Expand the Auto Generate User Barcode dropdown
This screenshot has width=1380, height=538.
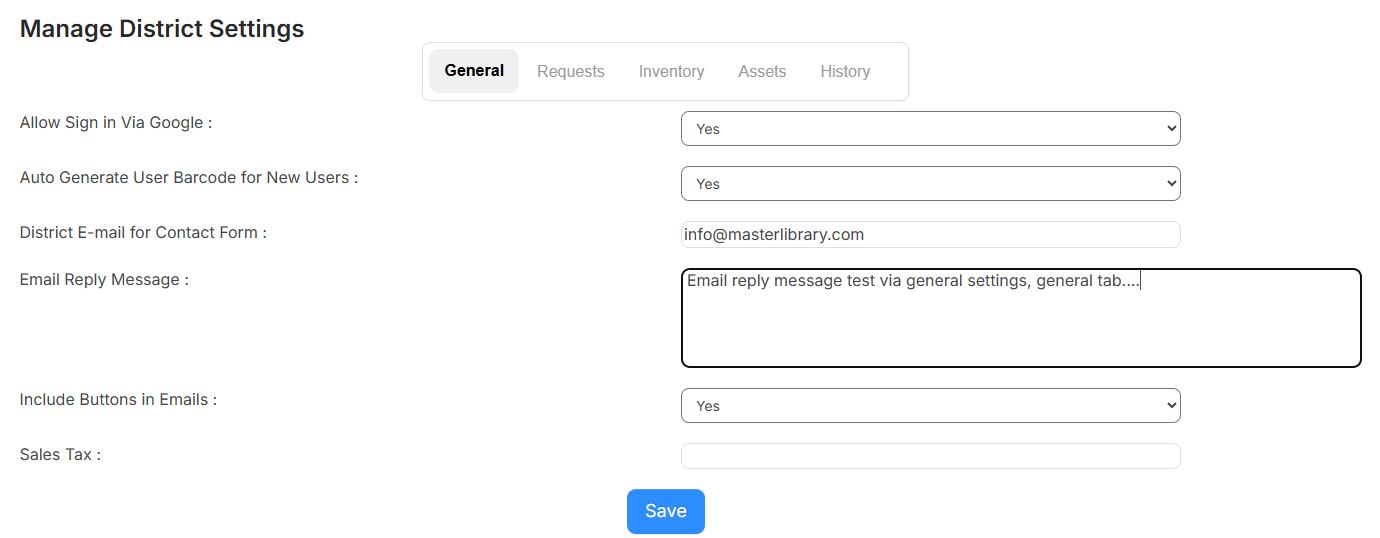click(x=930, y=184)
